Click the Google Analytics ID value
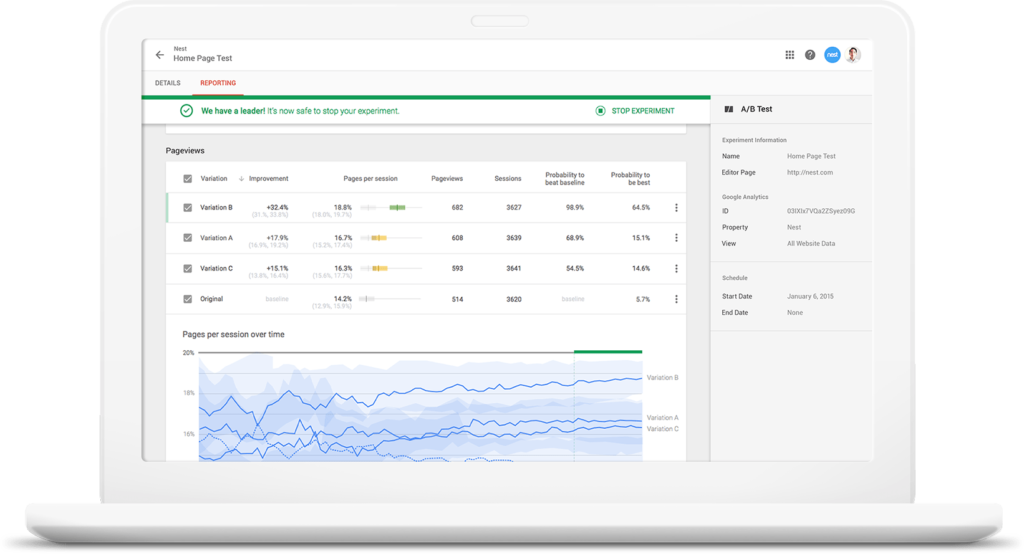The image size is (1024, 554). [821, 211]
